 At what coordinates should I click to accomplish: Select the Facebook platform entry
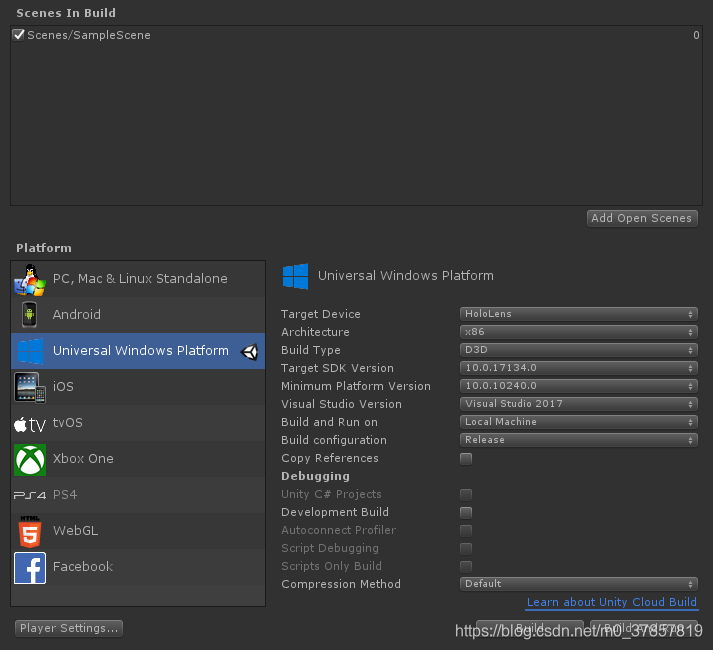click(138, 567)
